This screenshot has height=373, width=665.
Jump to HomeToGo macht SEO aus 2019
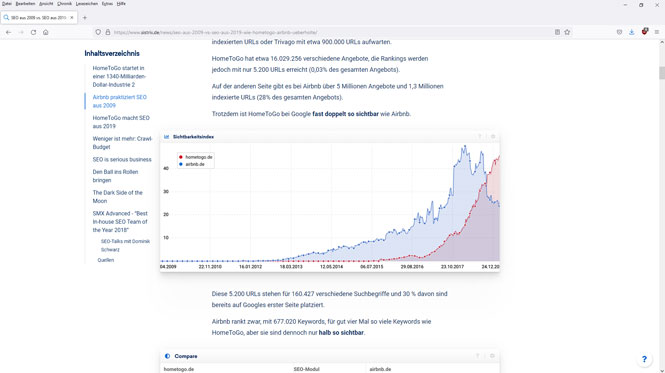click(x=121, y=122)
